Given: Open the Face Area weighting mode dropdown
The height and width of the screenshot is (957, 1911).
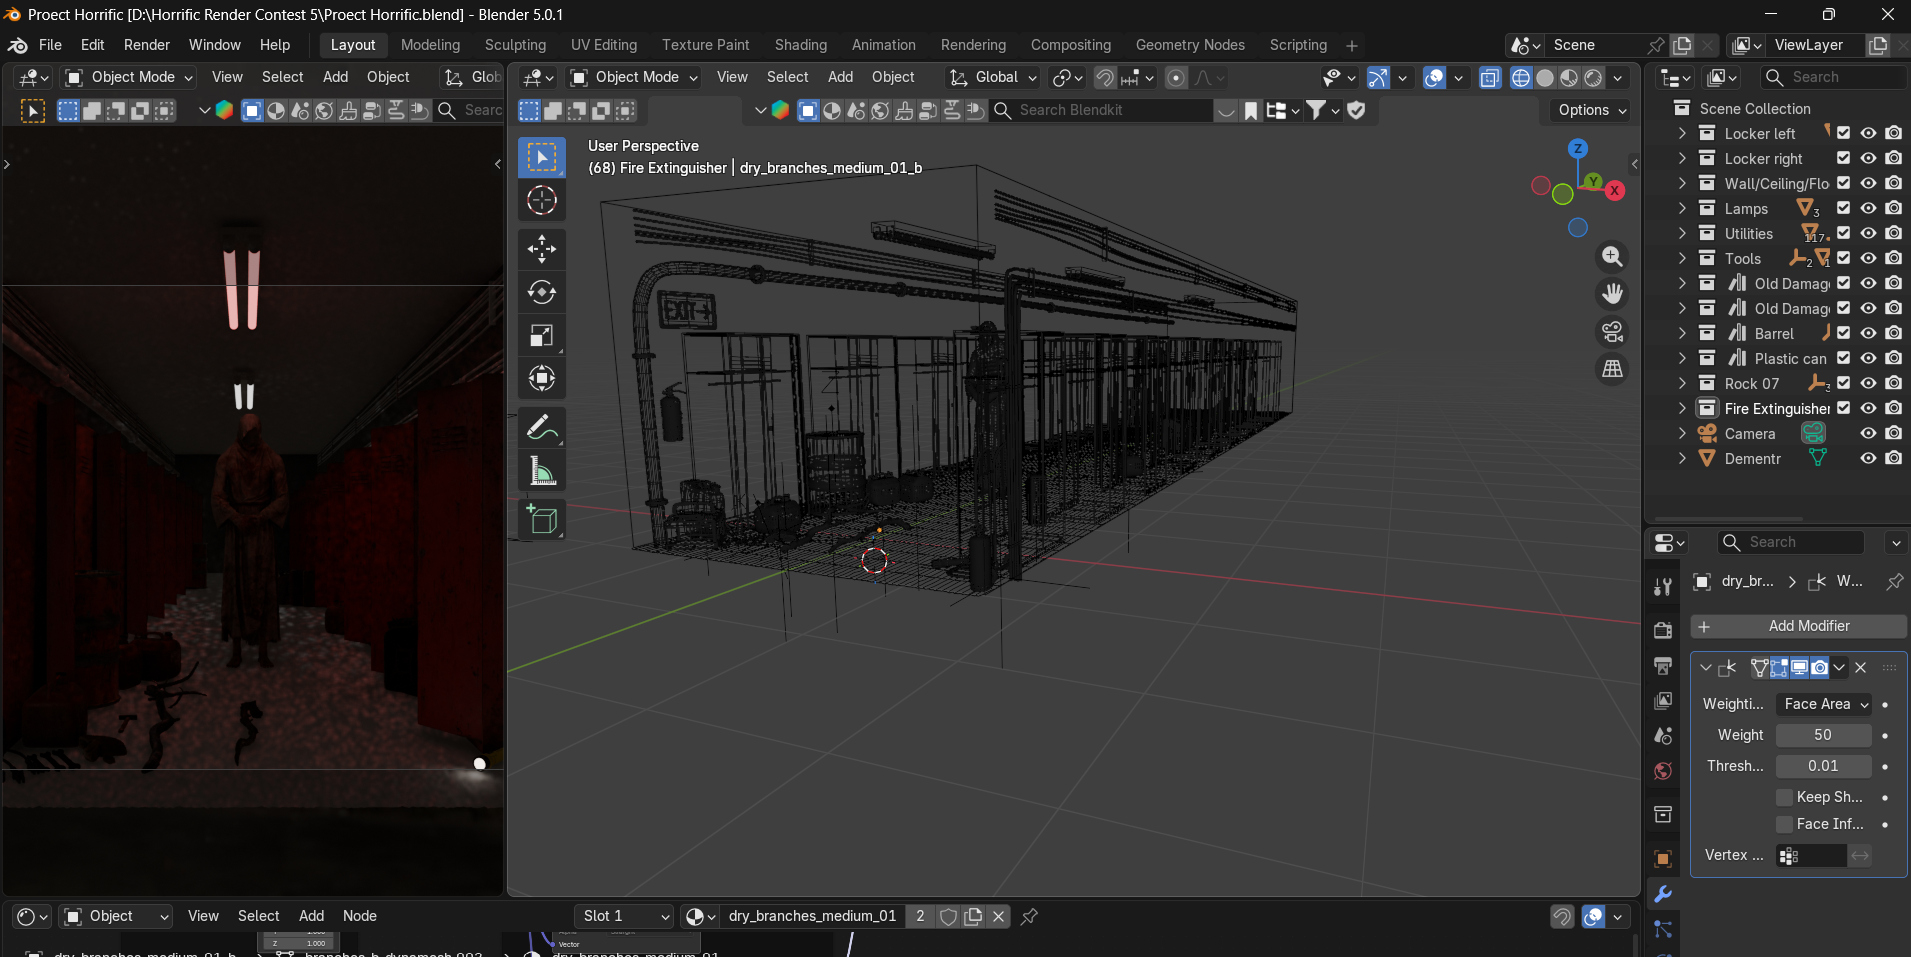Looking at the screenshot, I should pos(1824,704).
